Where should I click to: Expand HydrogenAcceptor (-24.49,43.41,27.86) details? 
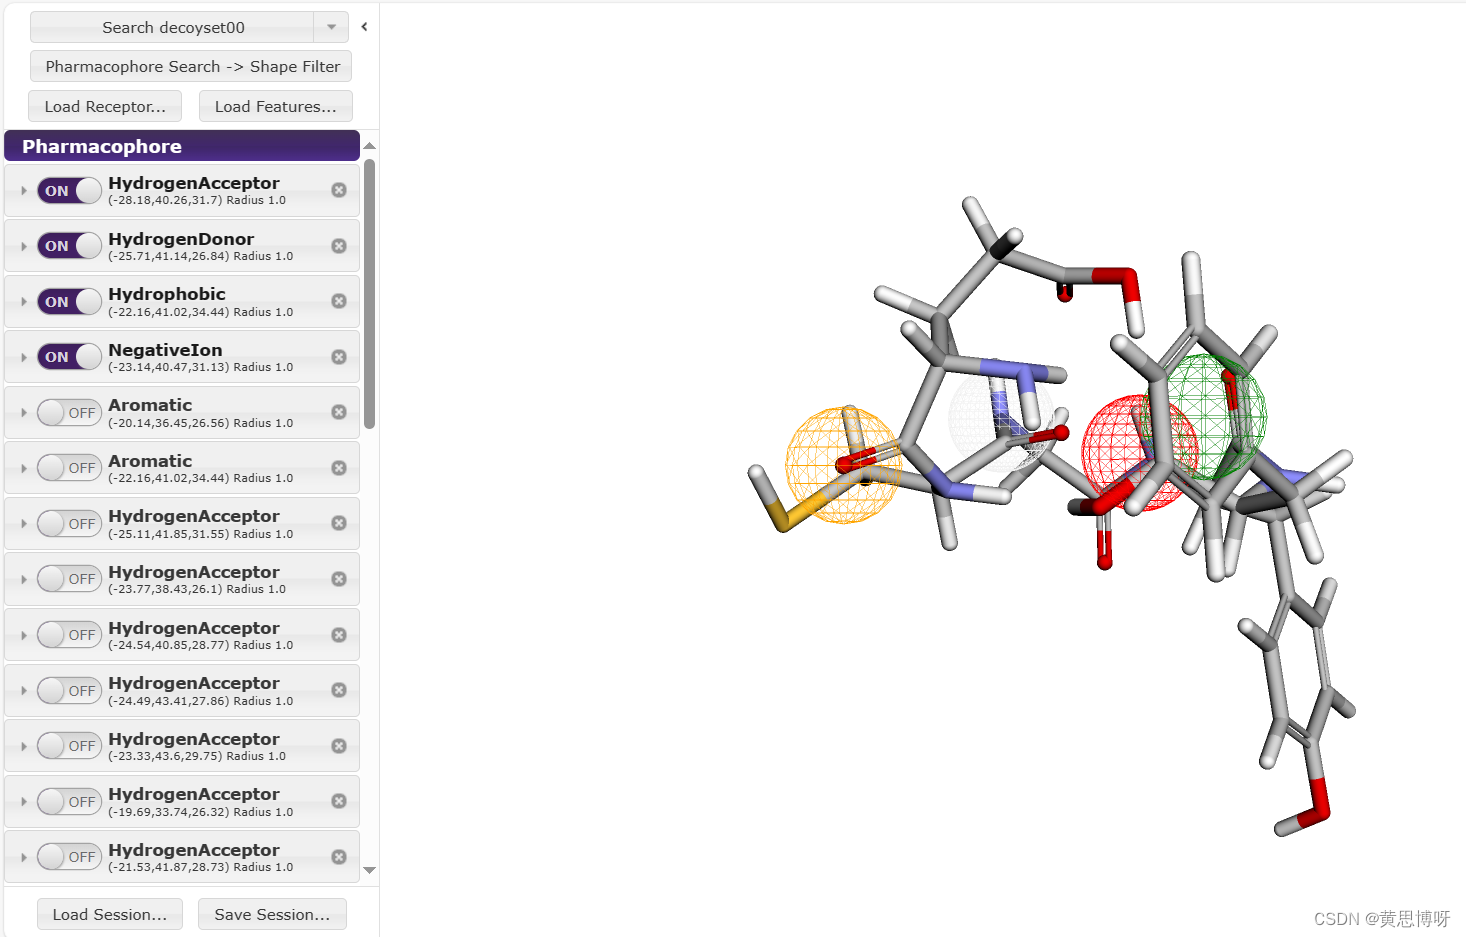pos(23,690)
